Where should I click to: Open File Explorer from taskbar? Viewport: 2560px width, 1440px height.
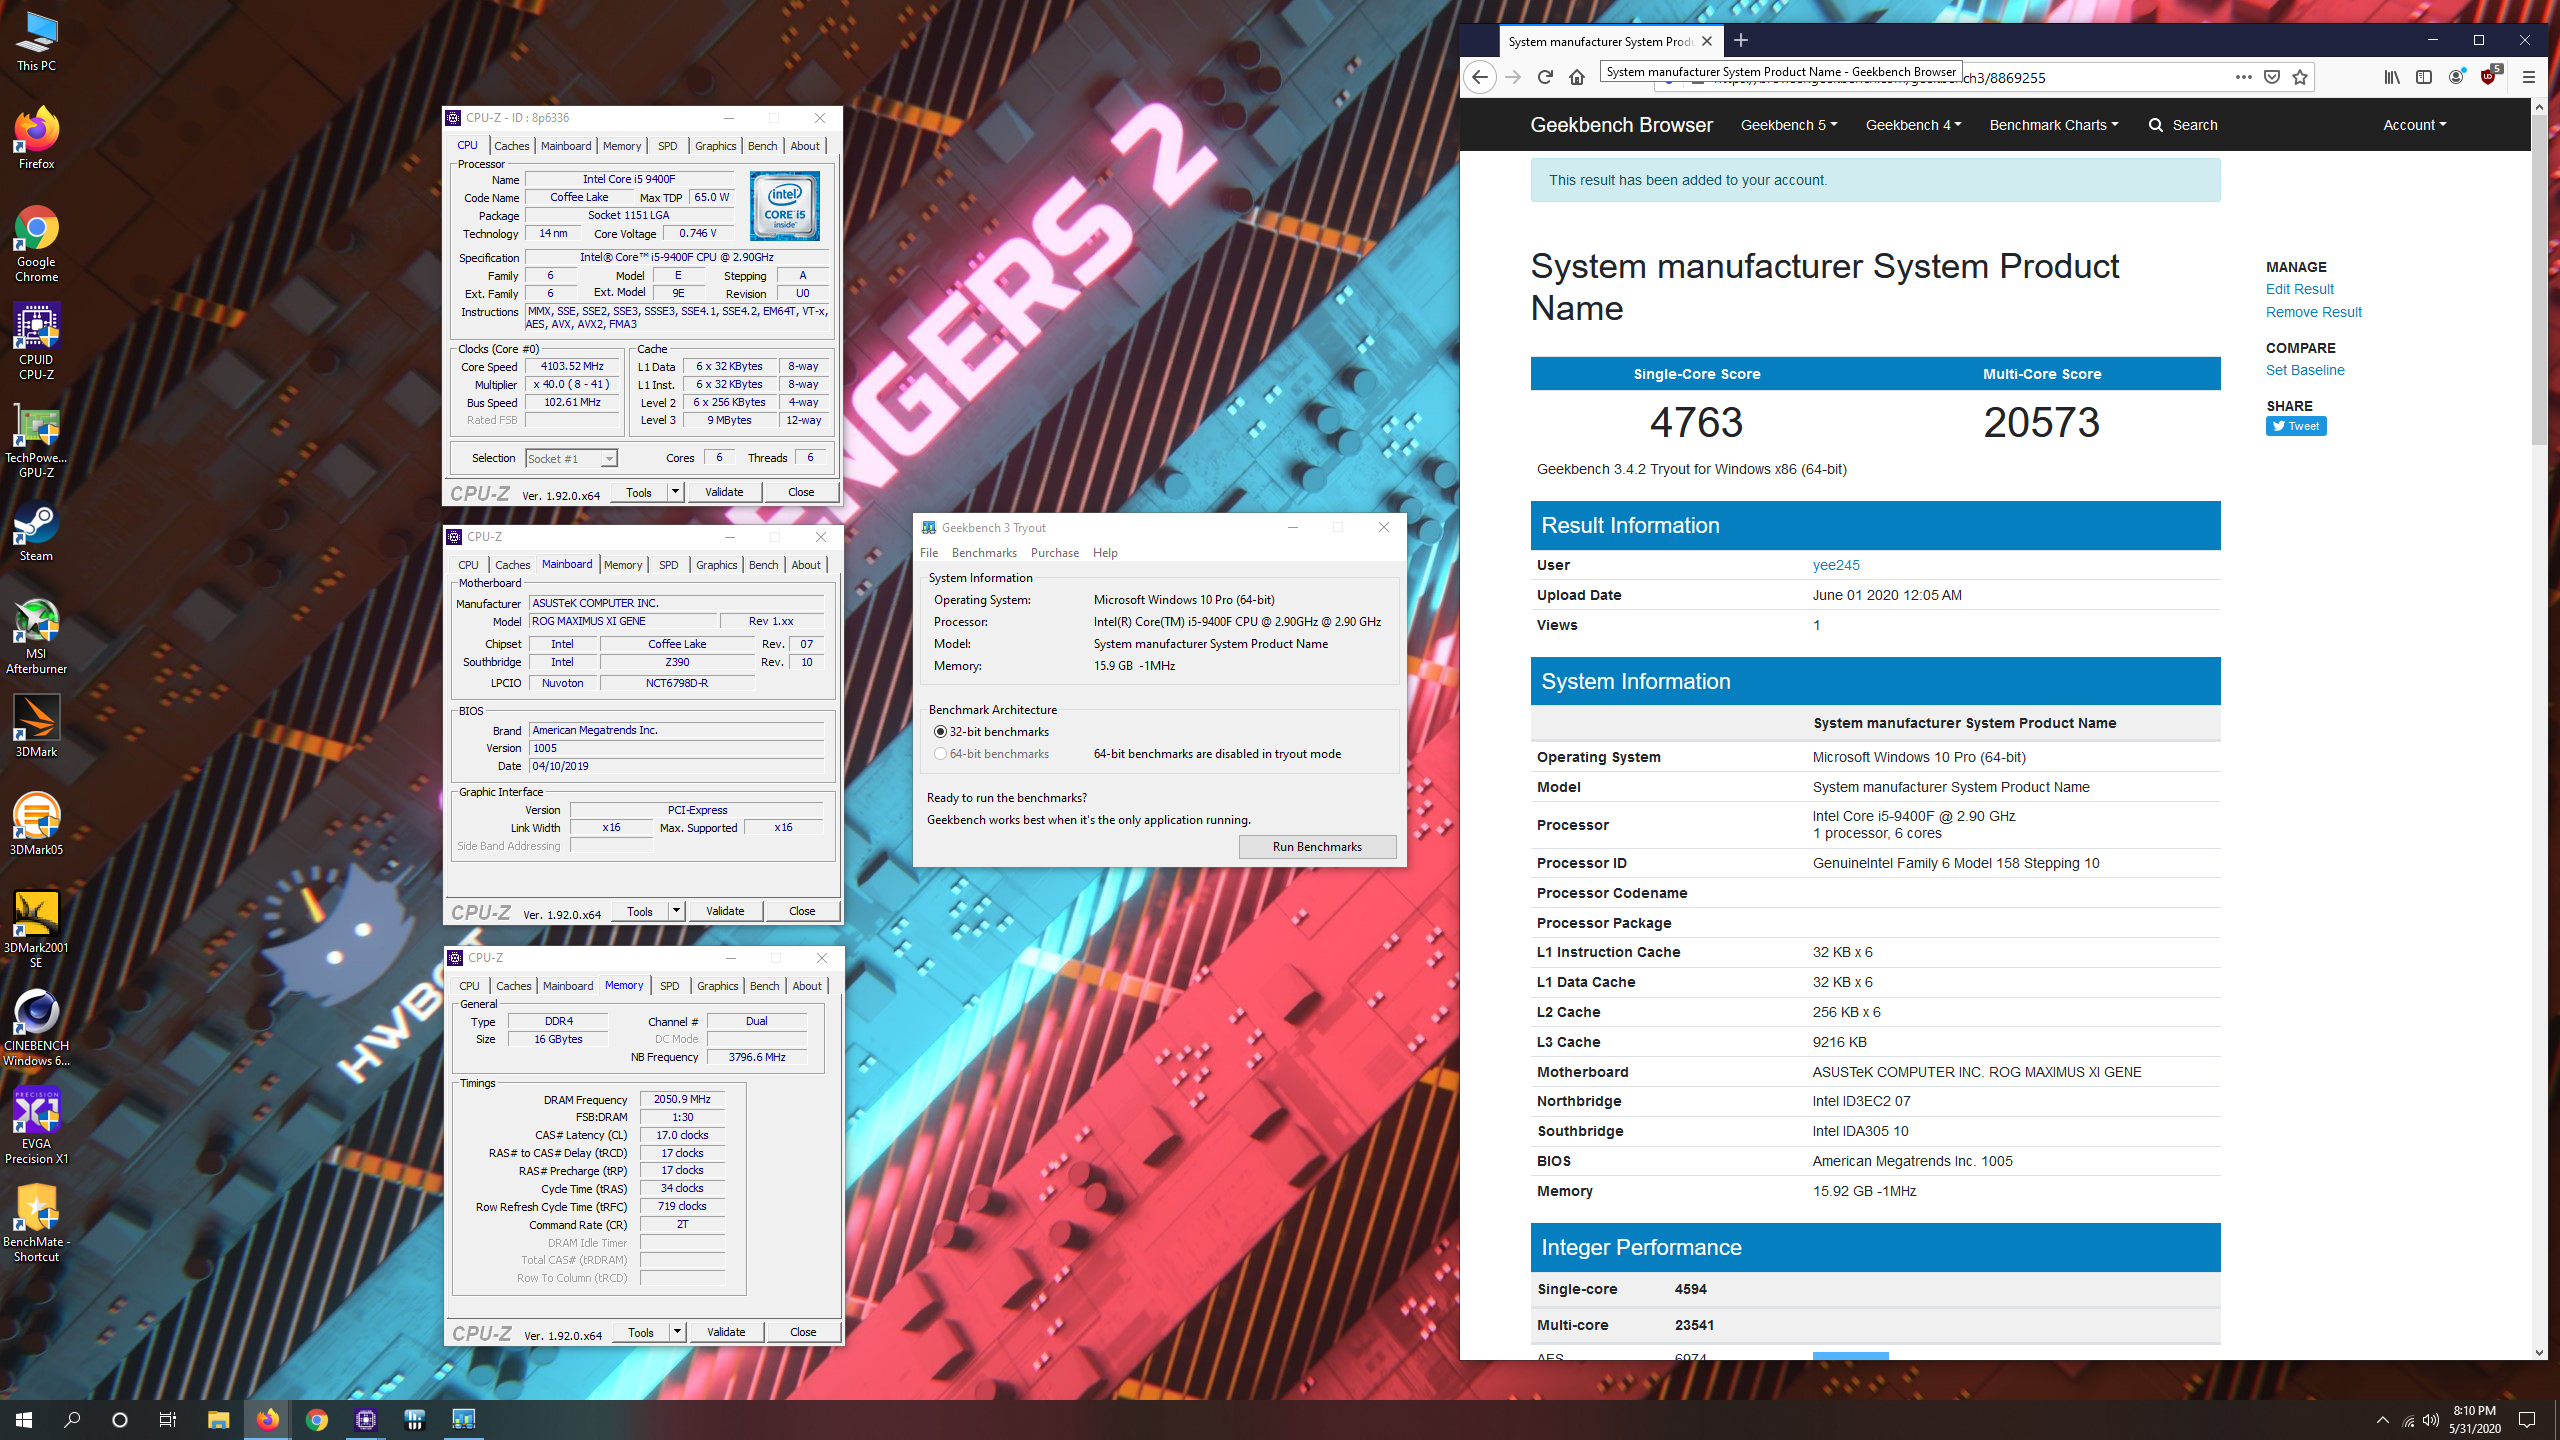click(x=218, y=1420)
